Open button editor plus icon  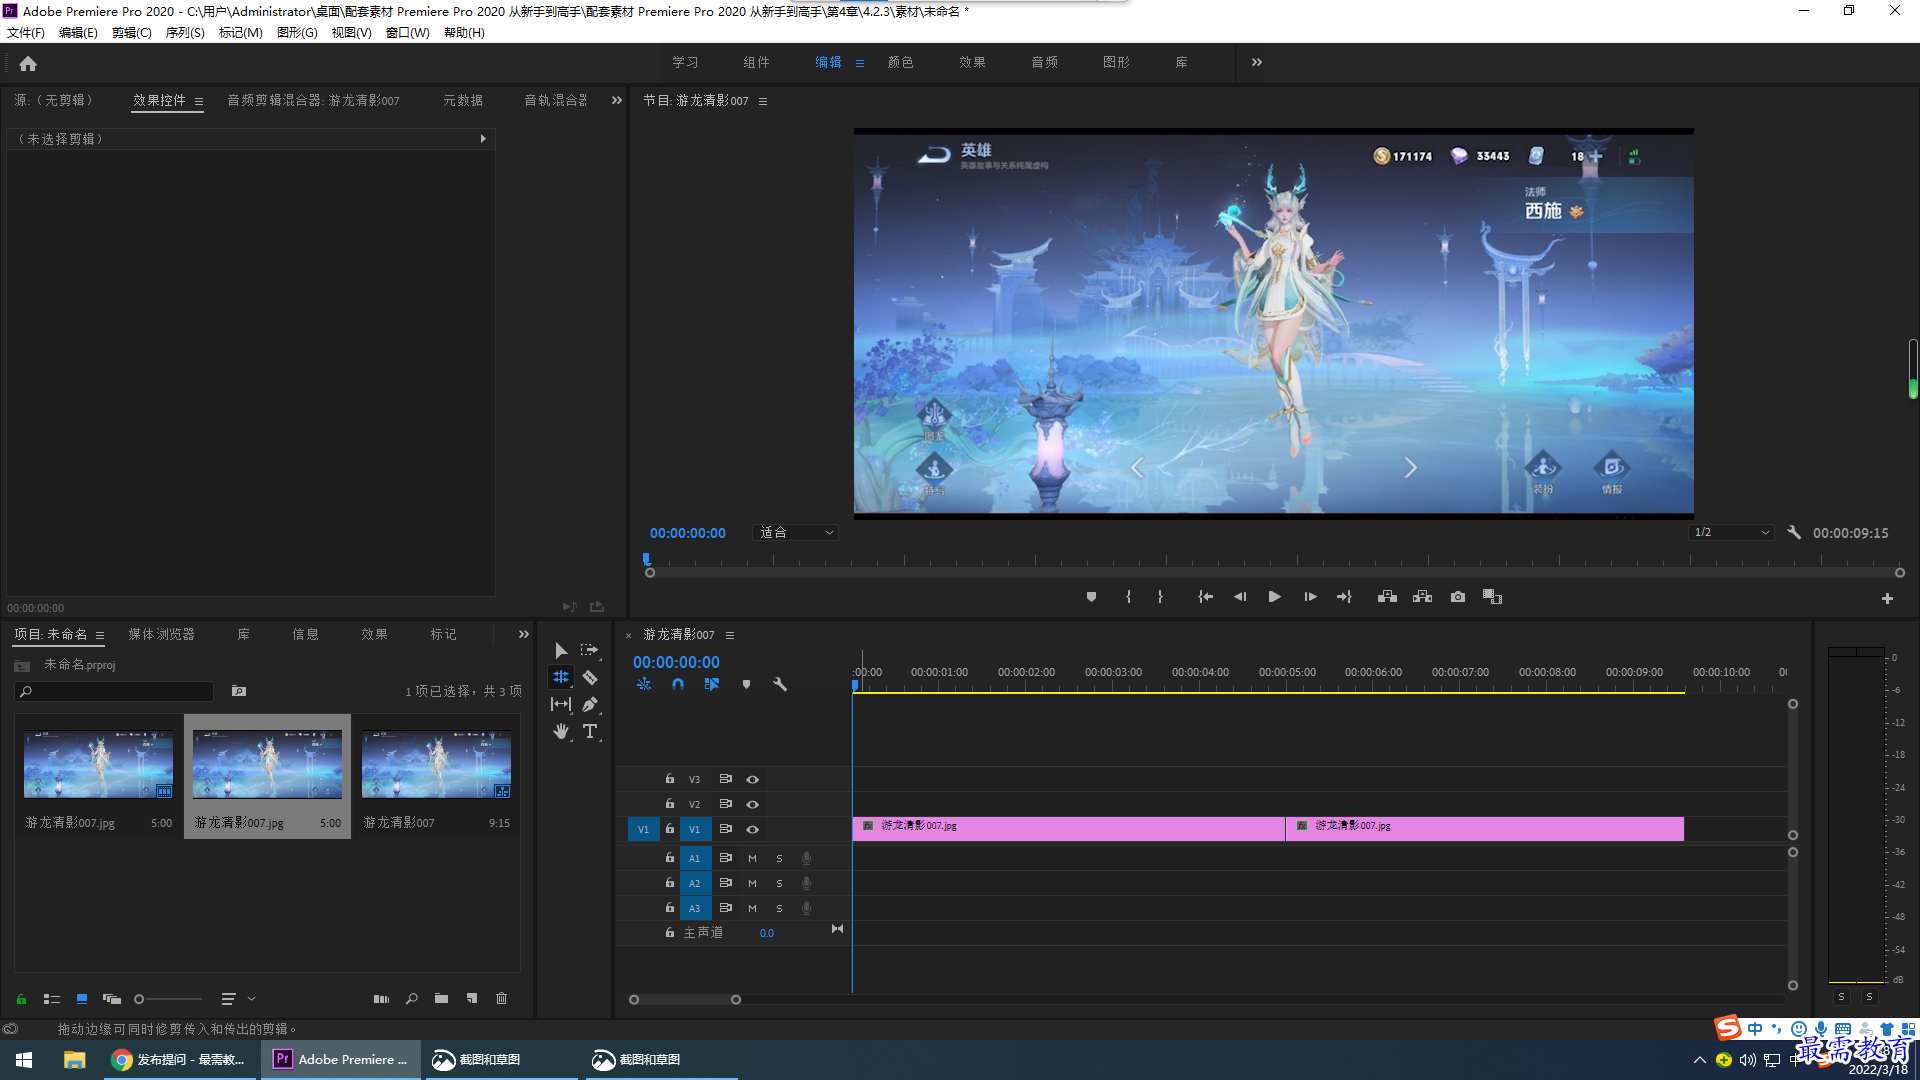pos(1887,599)
